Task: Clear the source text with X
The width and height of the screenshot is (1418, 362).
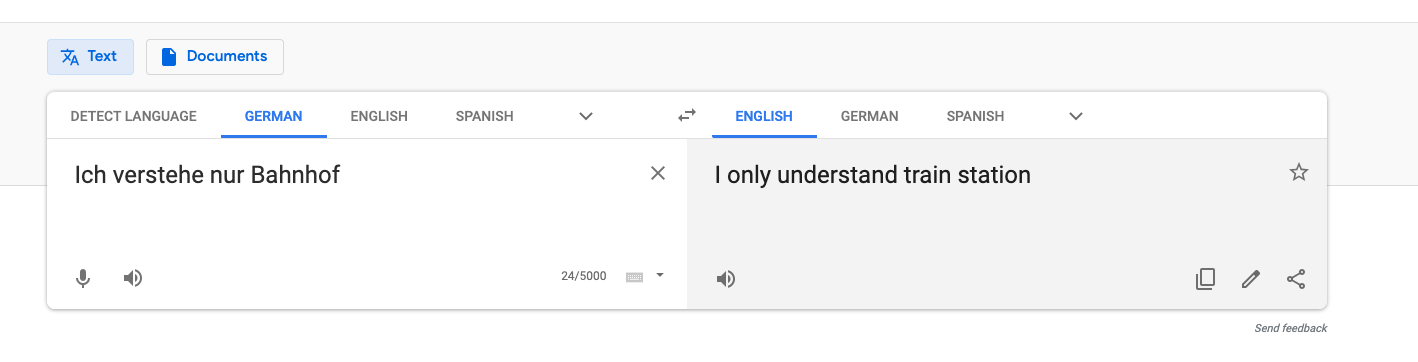Action: click(657, 173)
